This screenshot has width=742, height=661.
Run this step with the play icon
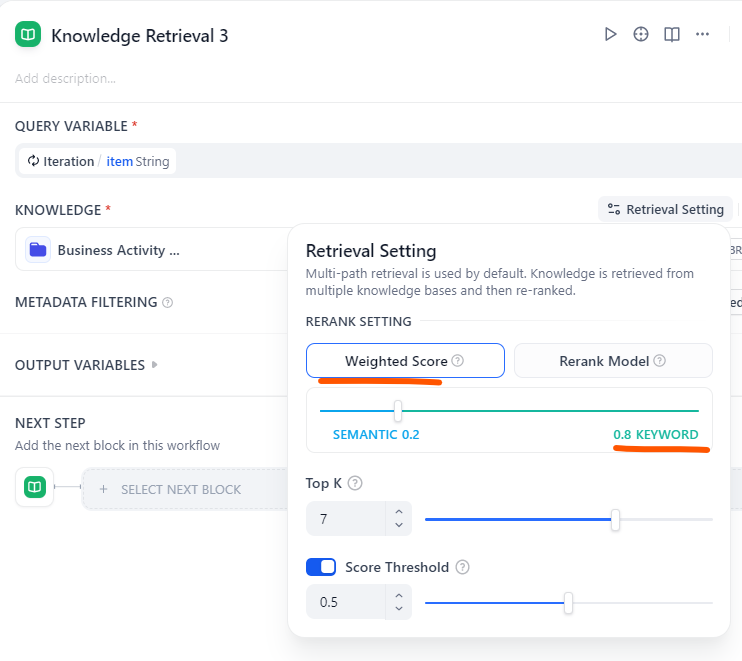pos(611,35)
